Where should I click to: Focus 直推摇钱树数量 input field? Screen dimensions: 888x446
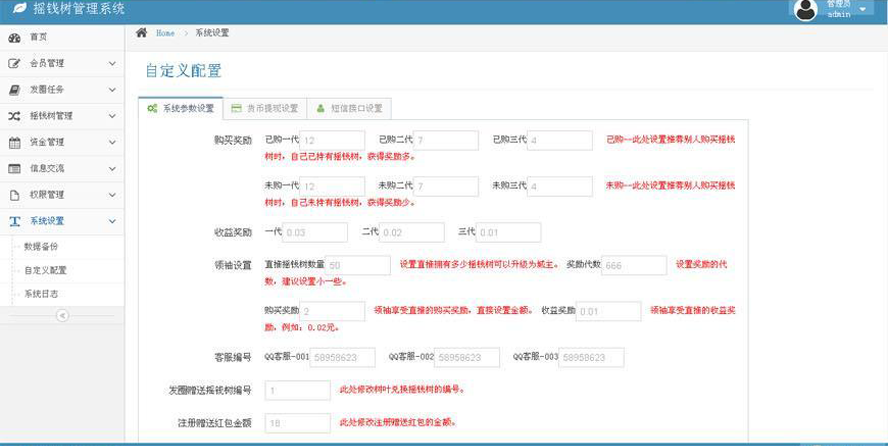[358, 265]
